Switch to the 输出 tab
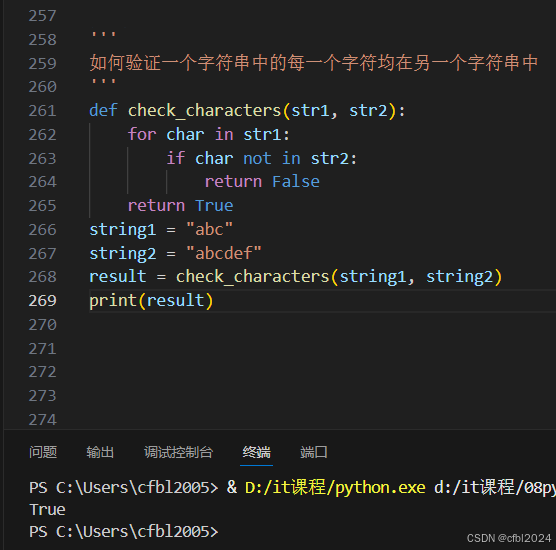556x550 pixels. click(x=100, y=452)
